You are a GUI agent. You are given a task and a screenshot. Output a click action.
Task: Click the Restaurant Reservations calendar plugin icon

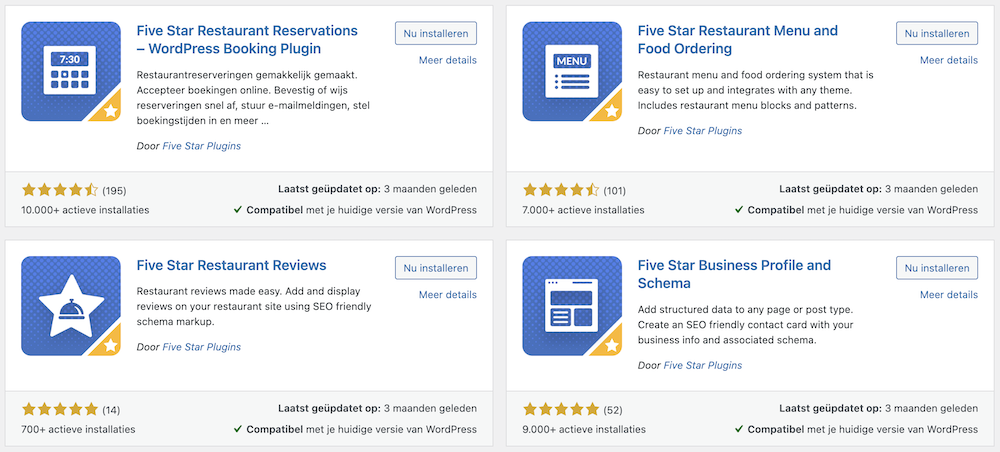point(71,71)
